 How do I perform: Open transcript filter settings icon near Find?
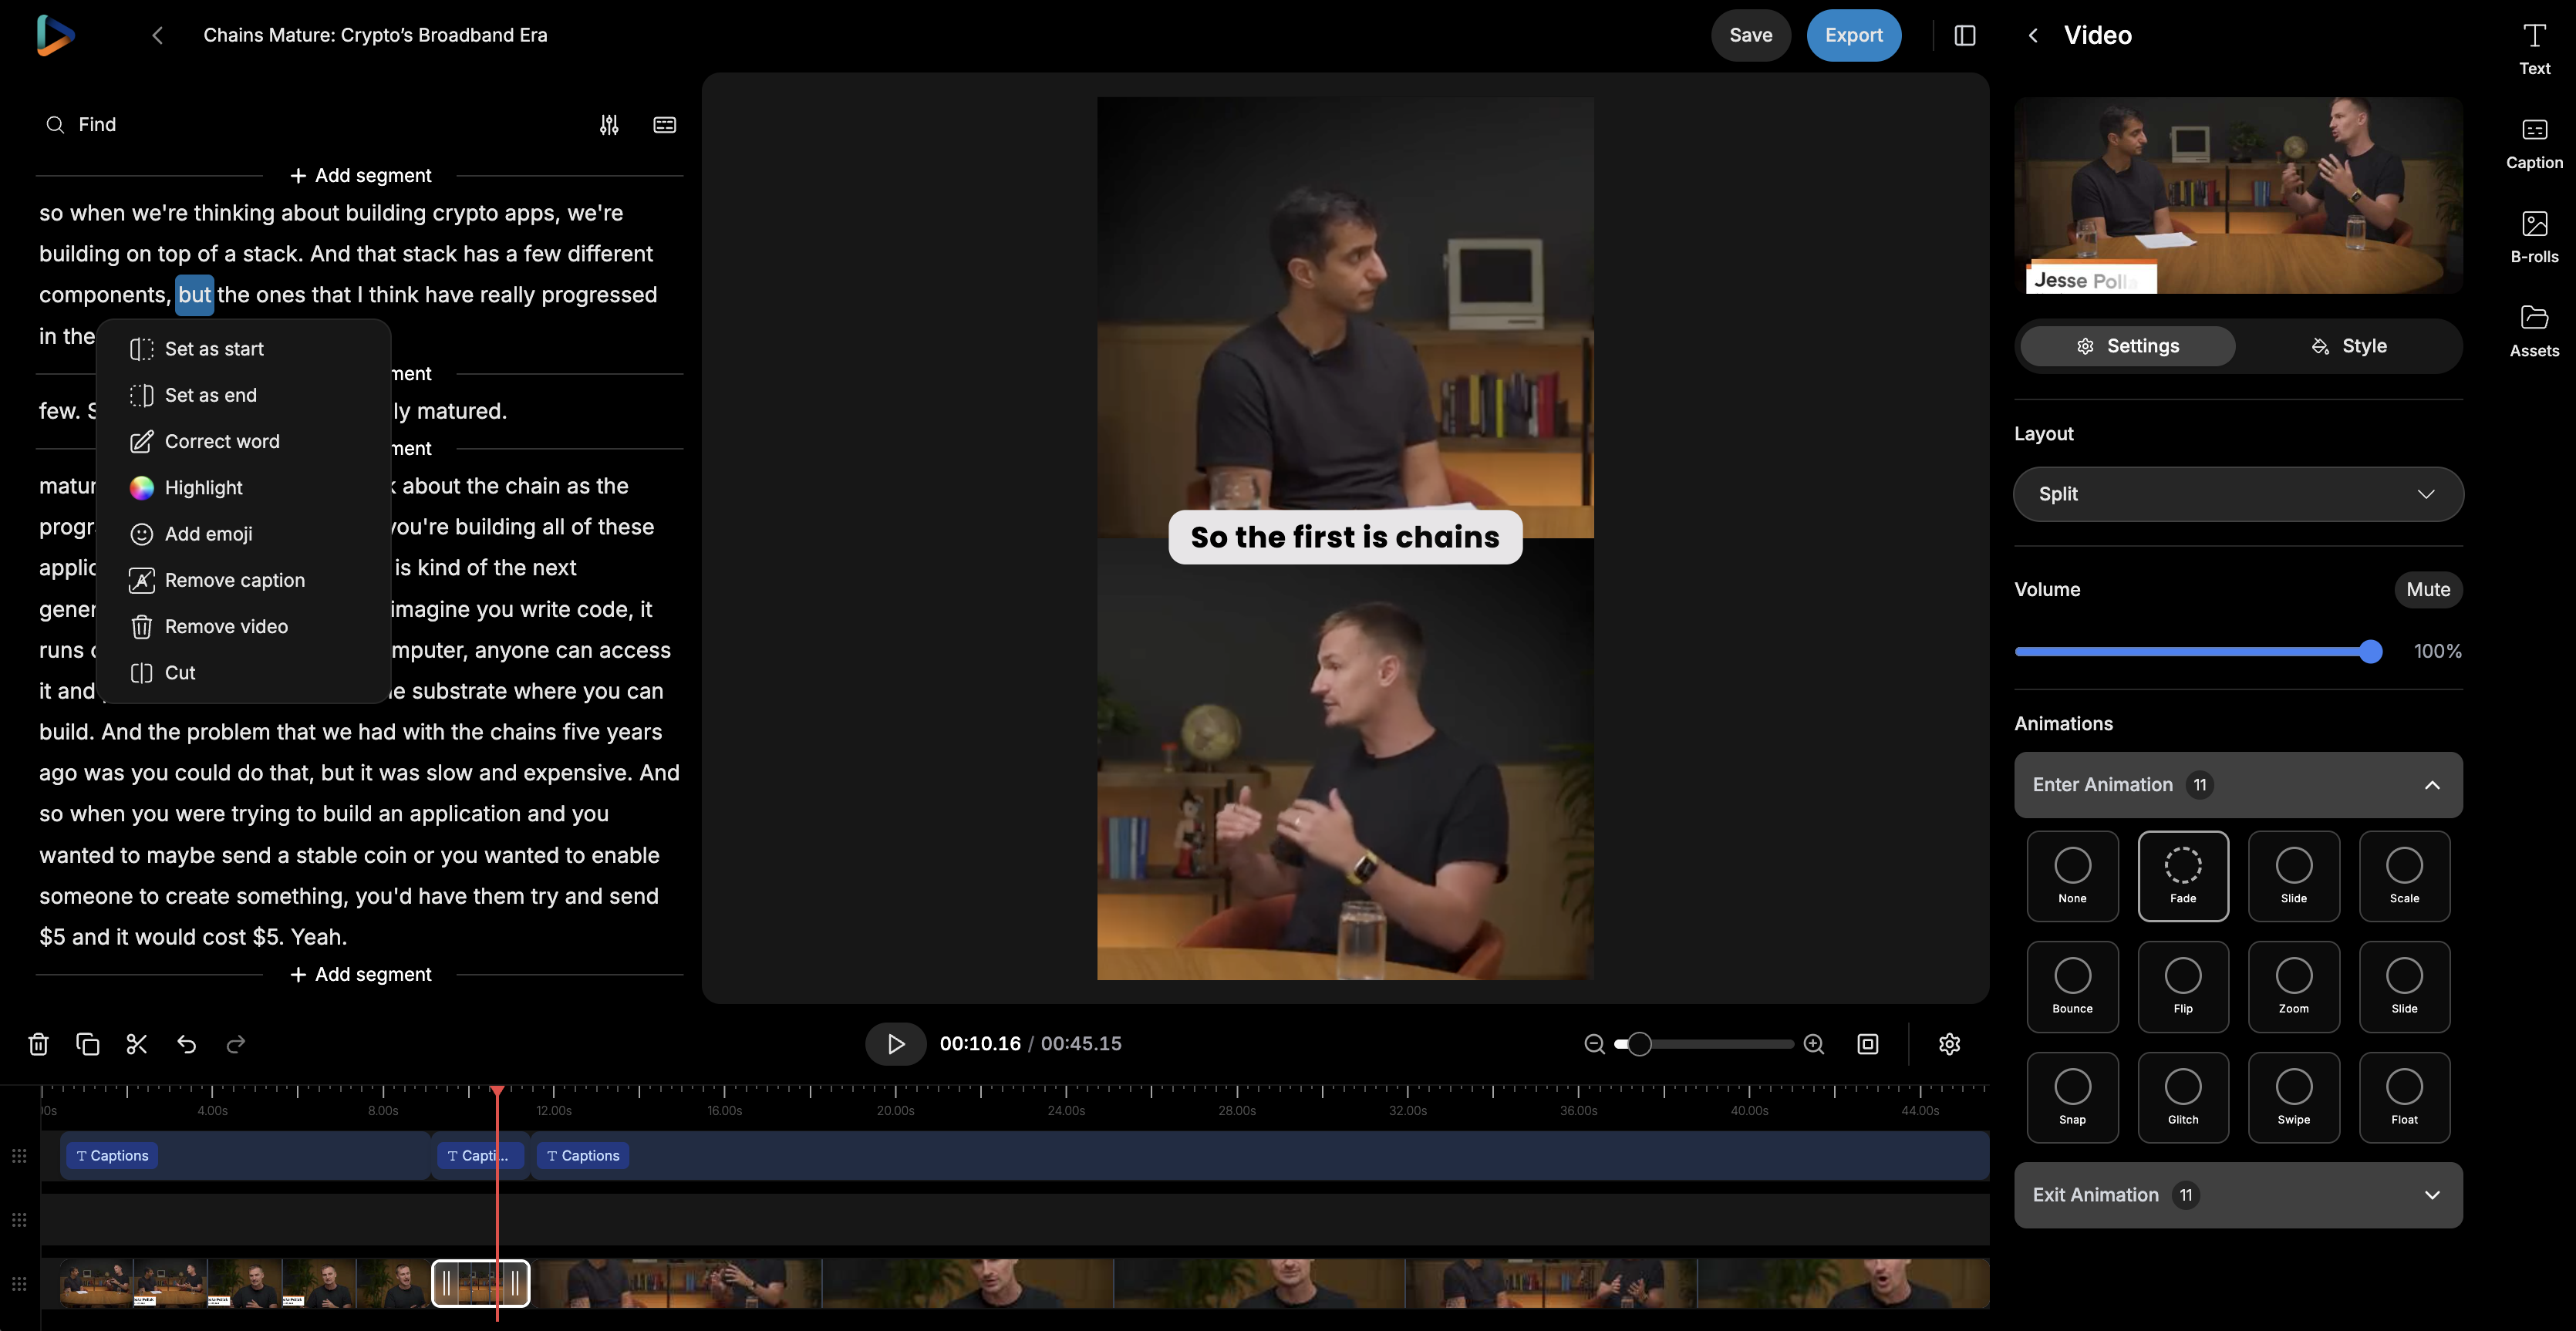pyautogui.click(x=609, y=124)
